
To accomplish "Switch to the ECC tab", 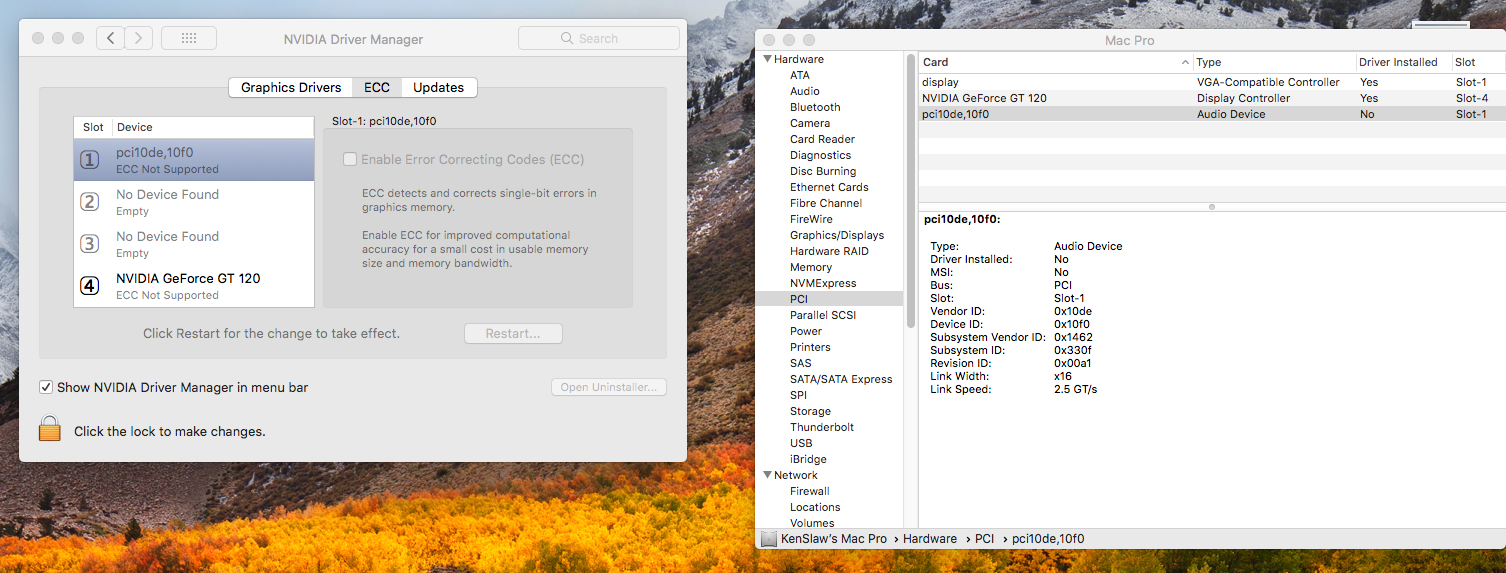I will [x=377, y=87].
